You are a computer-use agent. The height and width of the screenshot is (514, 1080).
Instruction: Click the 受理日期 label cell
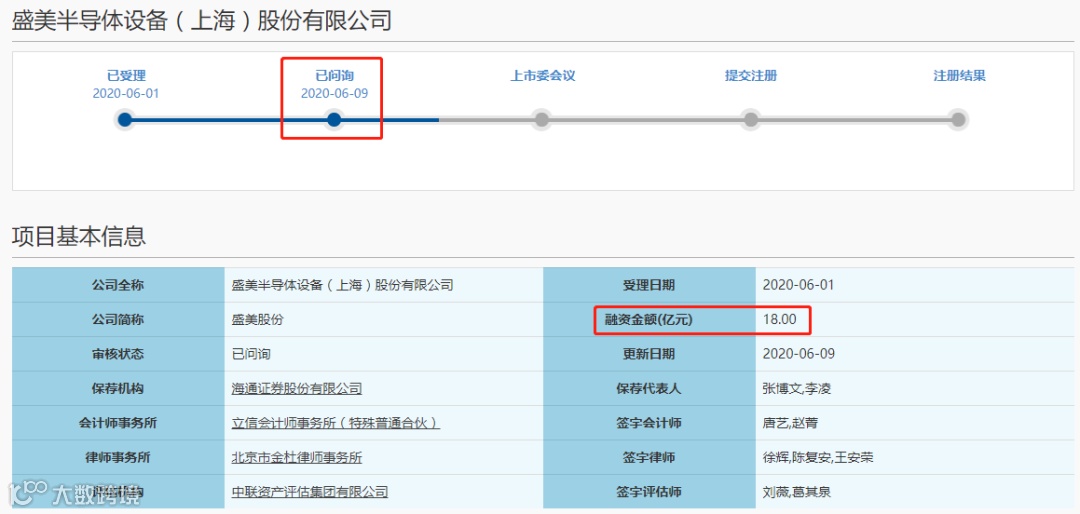[x=649, y=285]
